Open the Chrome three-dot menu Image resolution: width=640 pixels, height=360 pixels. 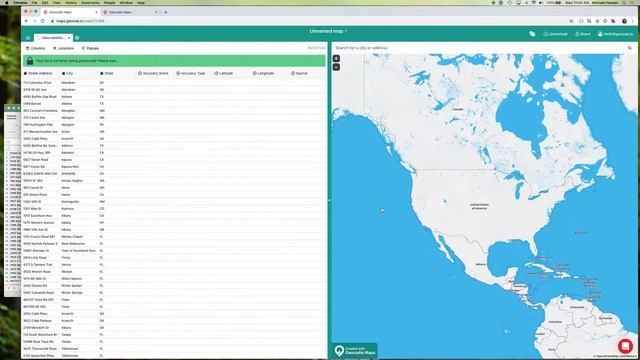[633, 21]
